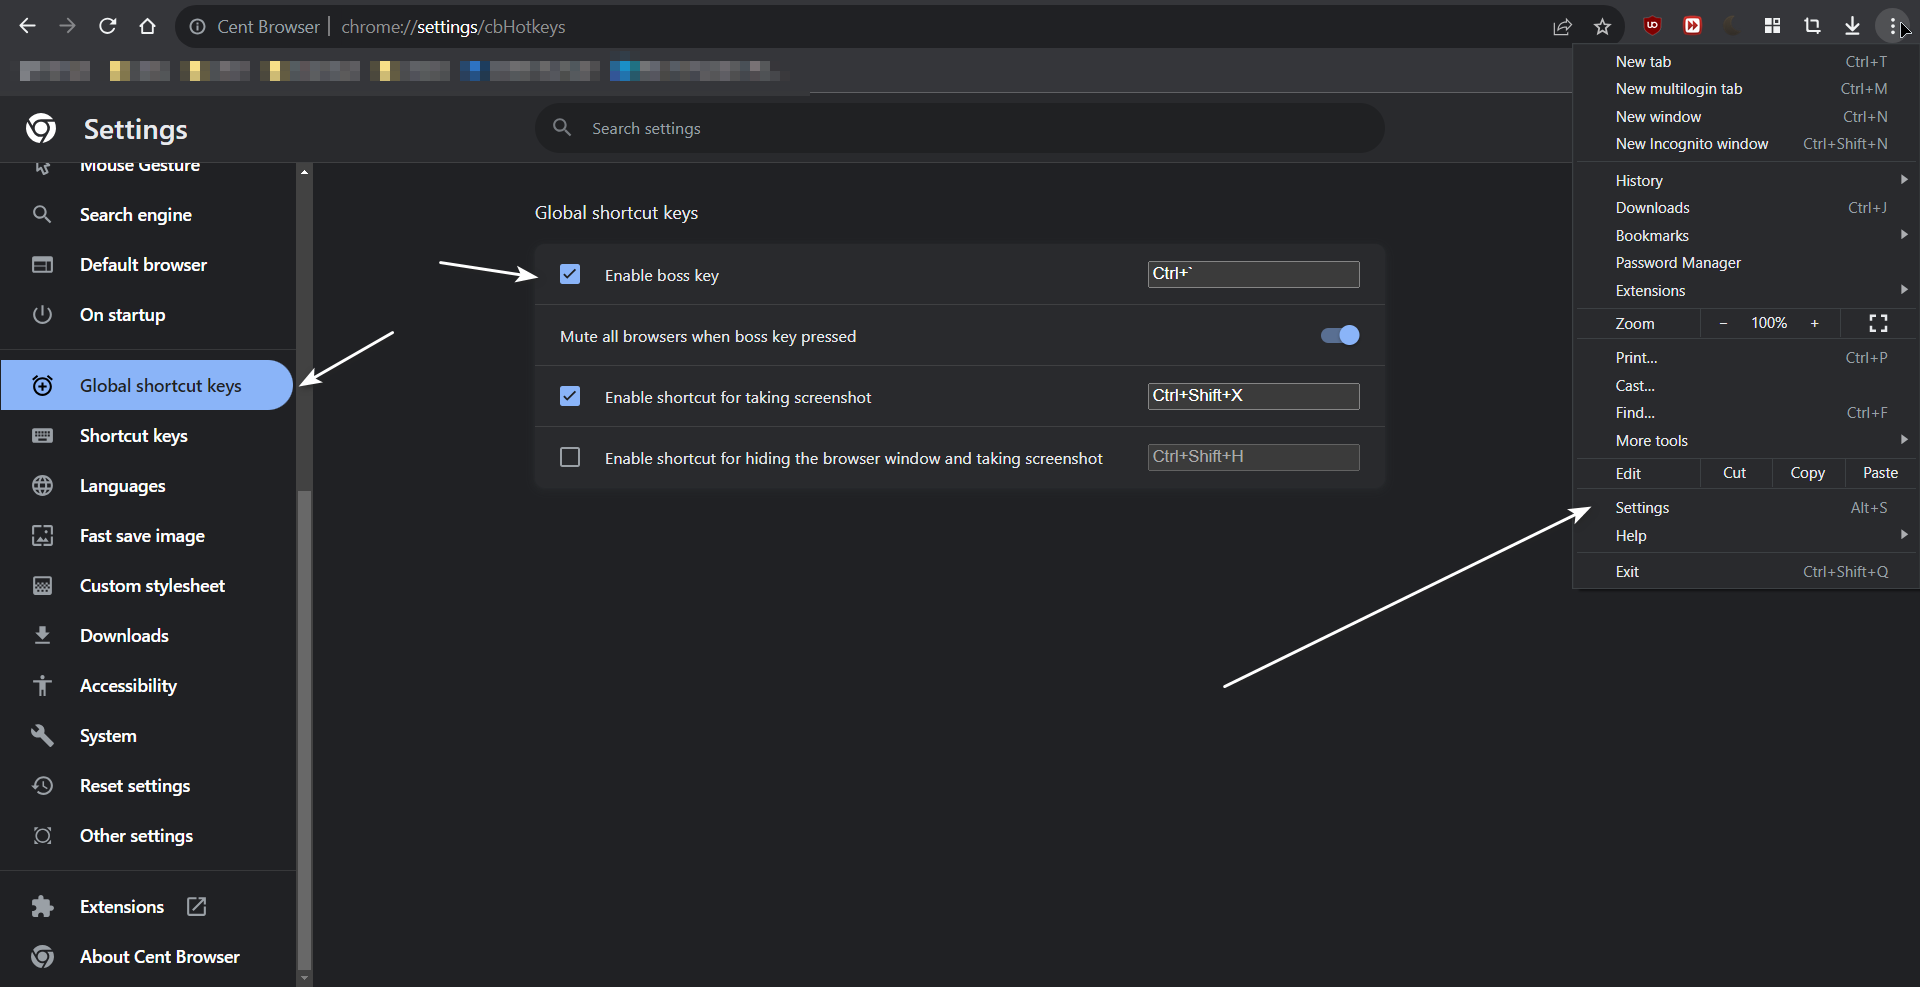Screen dimensions: 1920x987
Task: Open the uBlock Origin extension icon
Action: click(x=1652, y=26)
